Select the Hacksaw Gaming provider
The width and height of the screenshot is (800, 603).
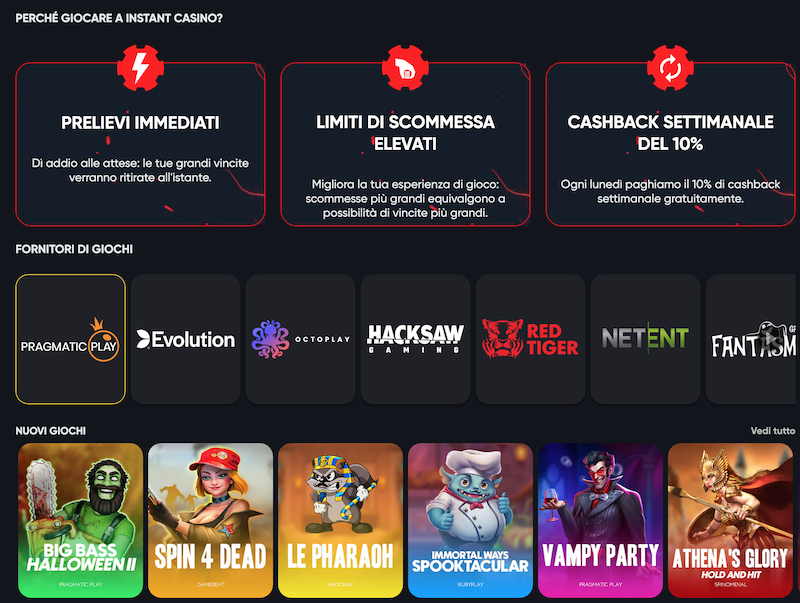tap(416, 339)
